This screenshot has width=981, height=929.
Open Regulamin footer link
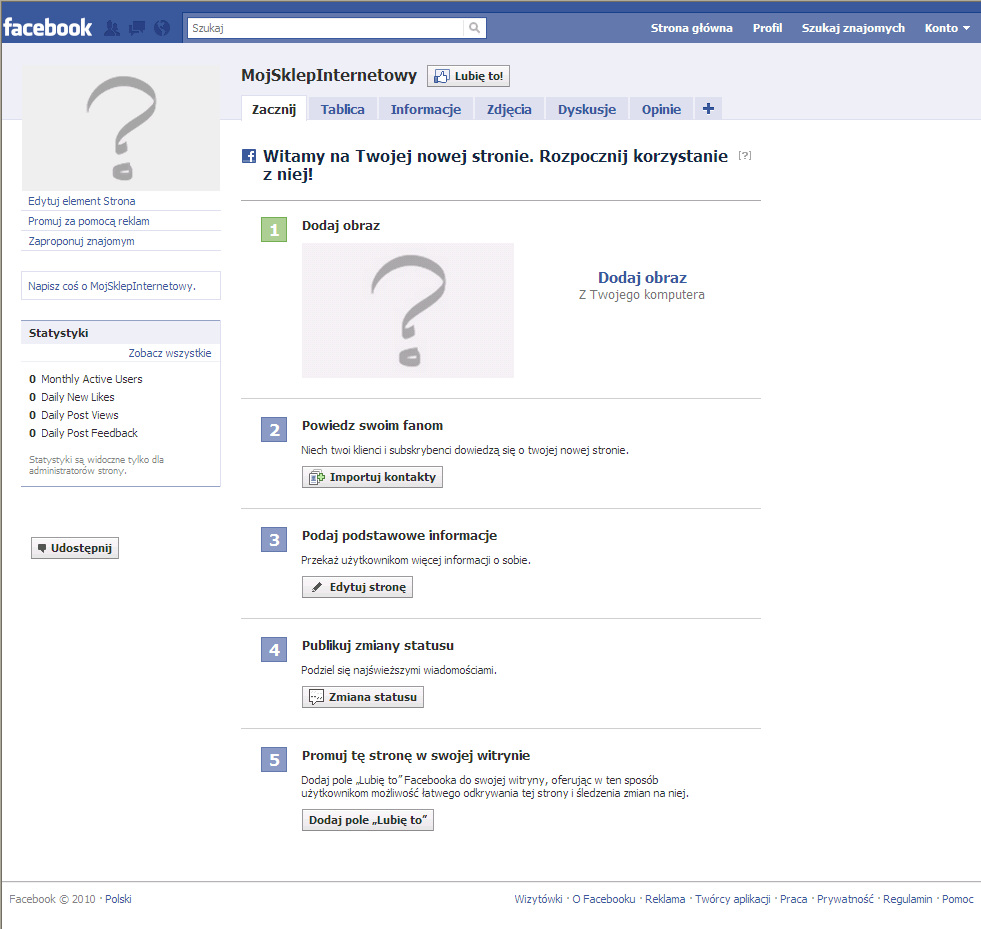(x=908, y=899)
